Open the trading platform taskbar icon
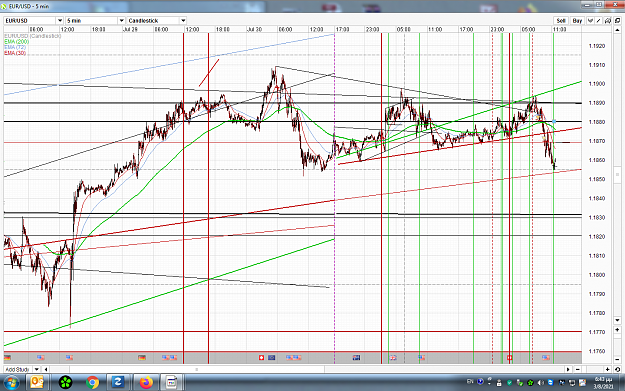Viewport: 625px width, 391px height. tap(172, 383)
